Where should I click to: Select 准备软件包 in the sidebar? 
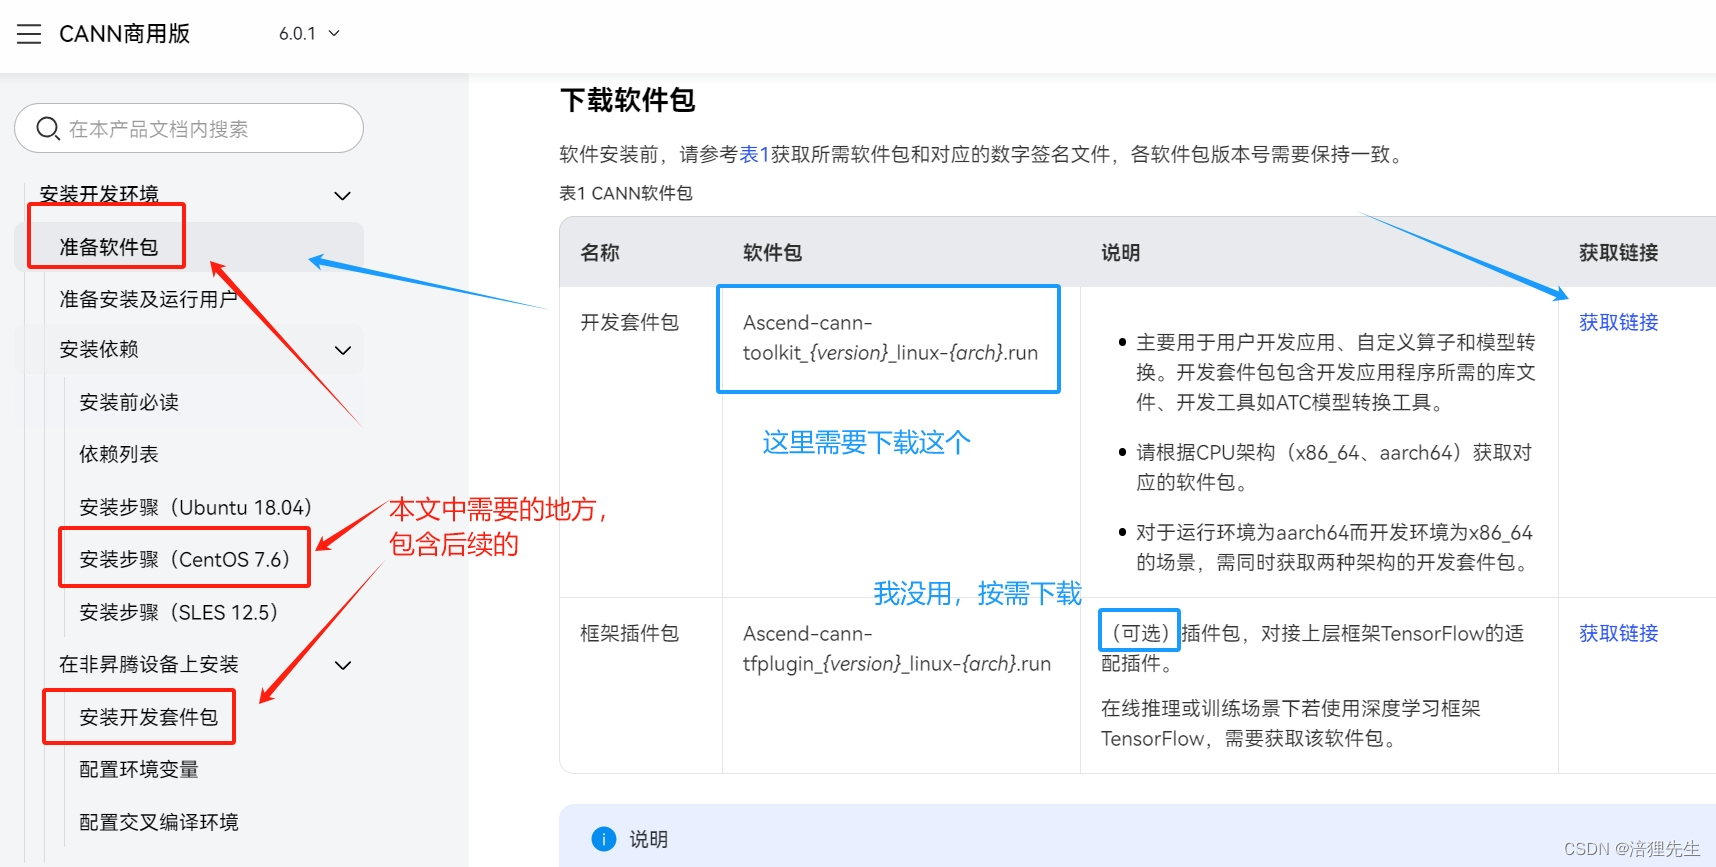[x=108, y=247]
